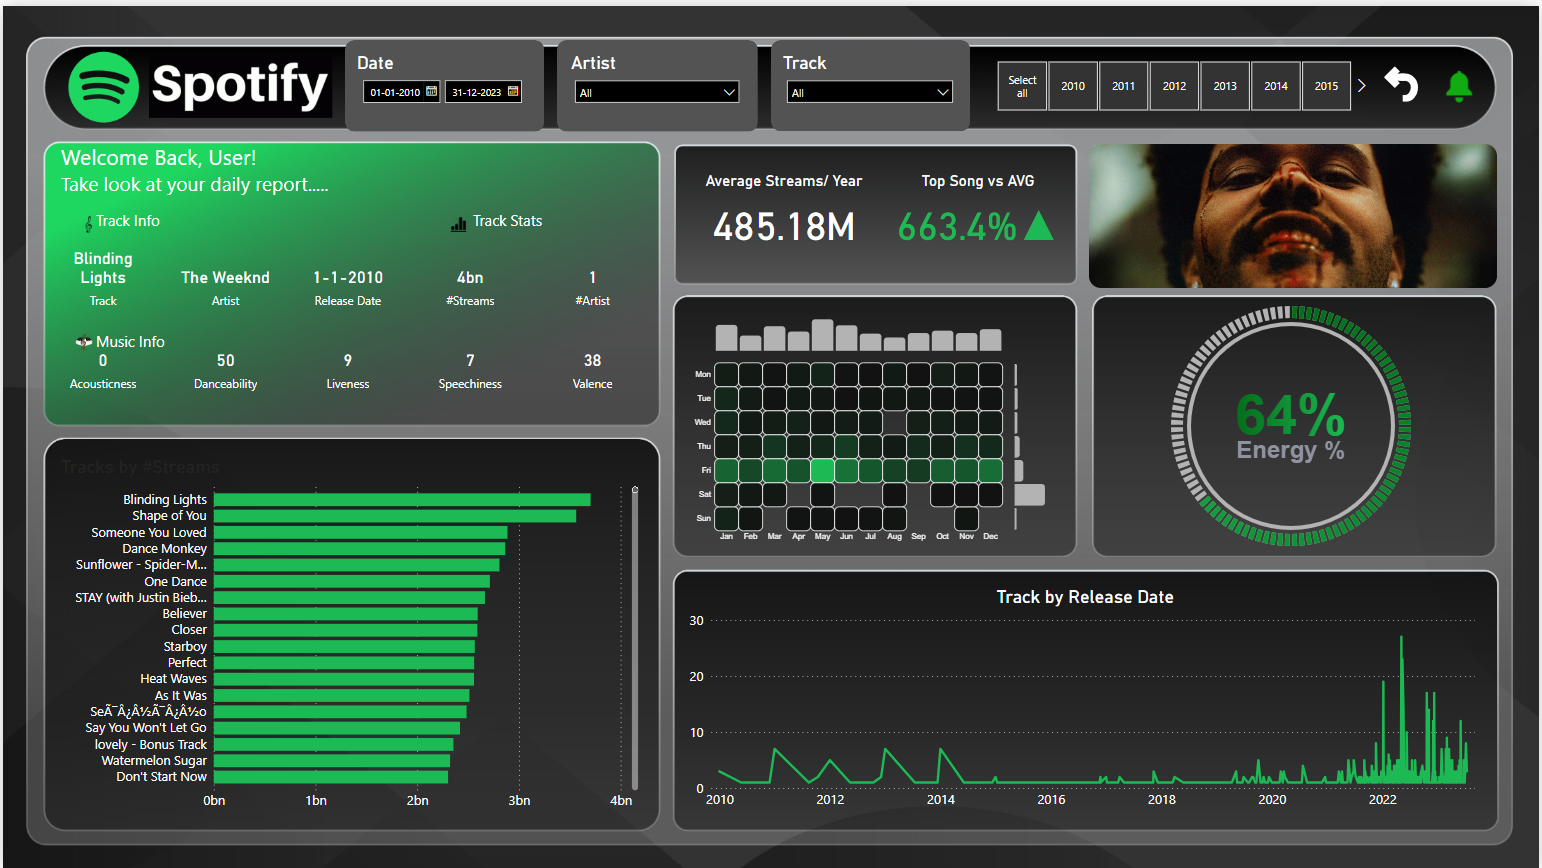Toggle the 2010 year filter
Image resolution: width=1542 pixels, height=868 pixels.
point(1073,86)
